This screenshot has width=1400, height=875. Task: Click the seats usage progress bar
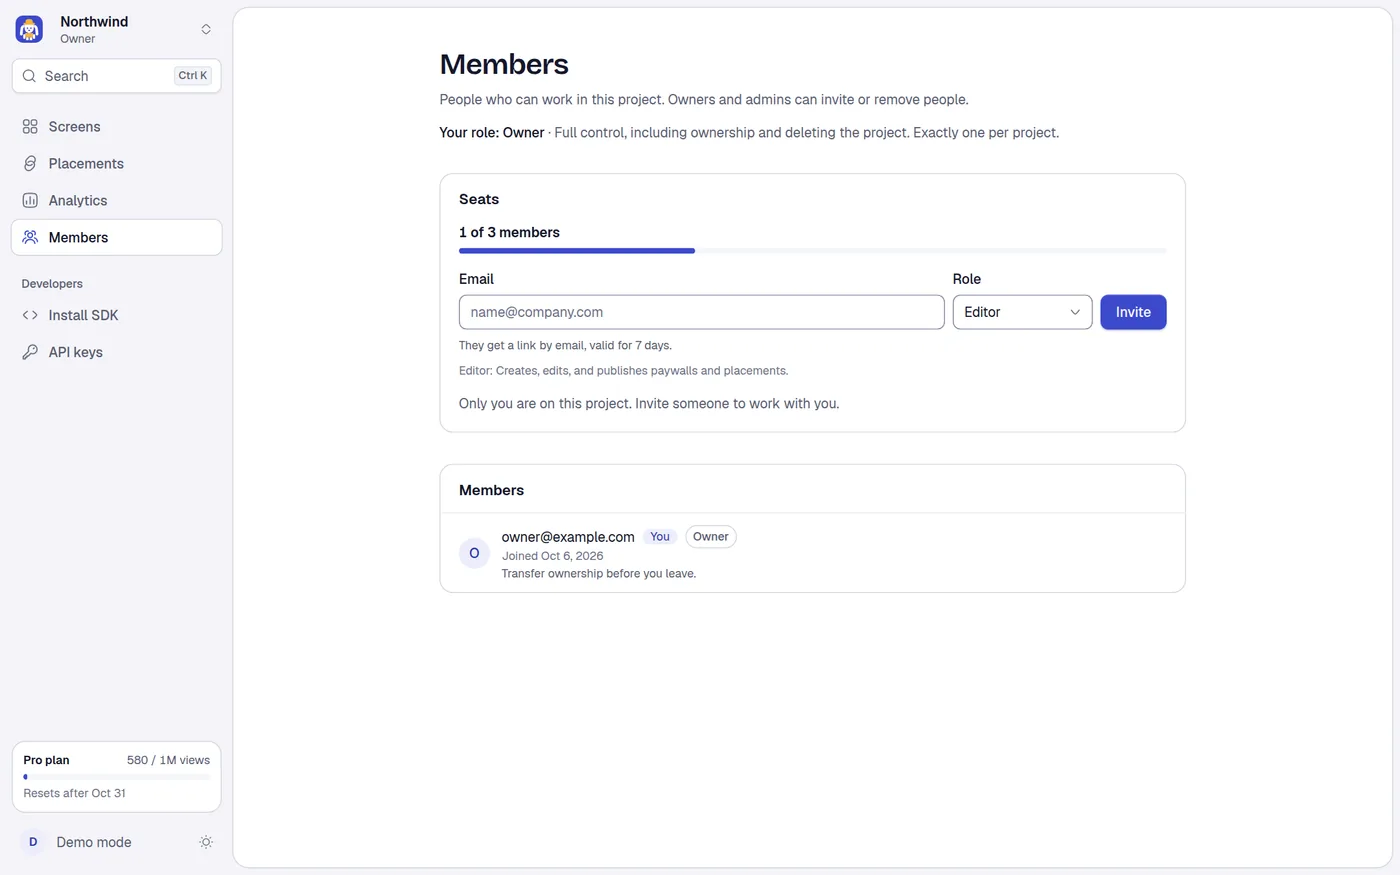[812, 251]
